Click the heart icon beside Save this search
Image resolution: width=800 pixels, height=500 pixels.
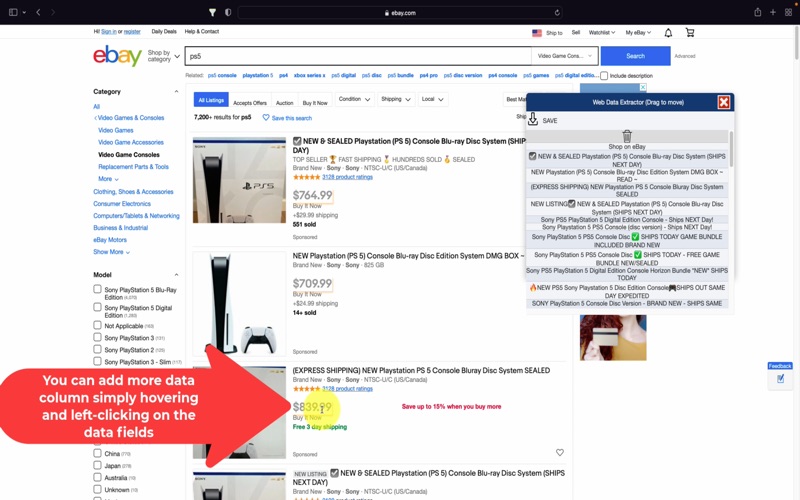(266, 117)
